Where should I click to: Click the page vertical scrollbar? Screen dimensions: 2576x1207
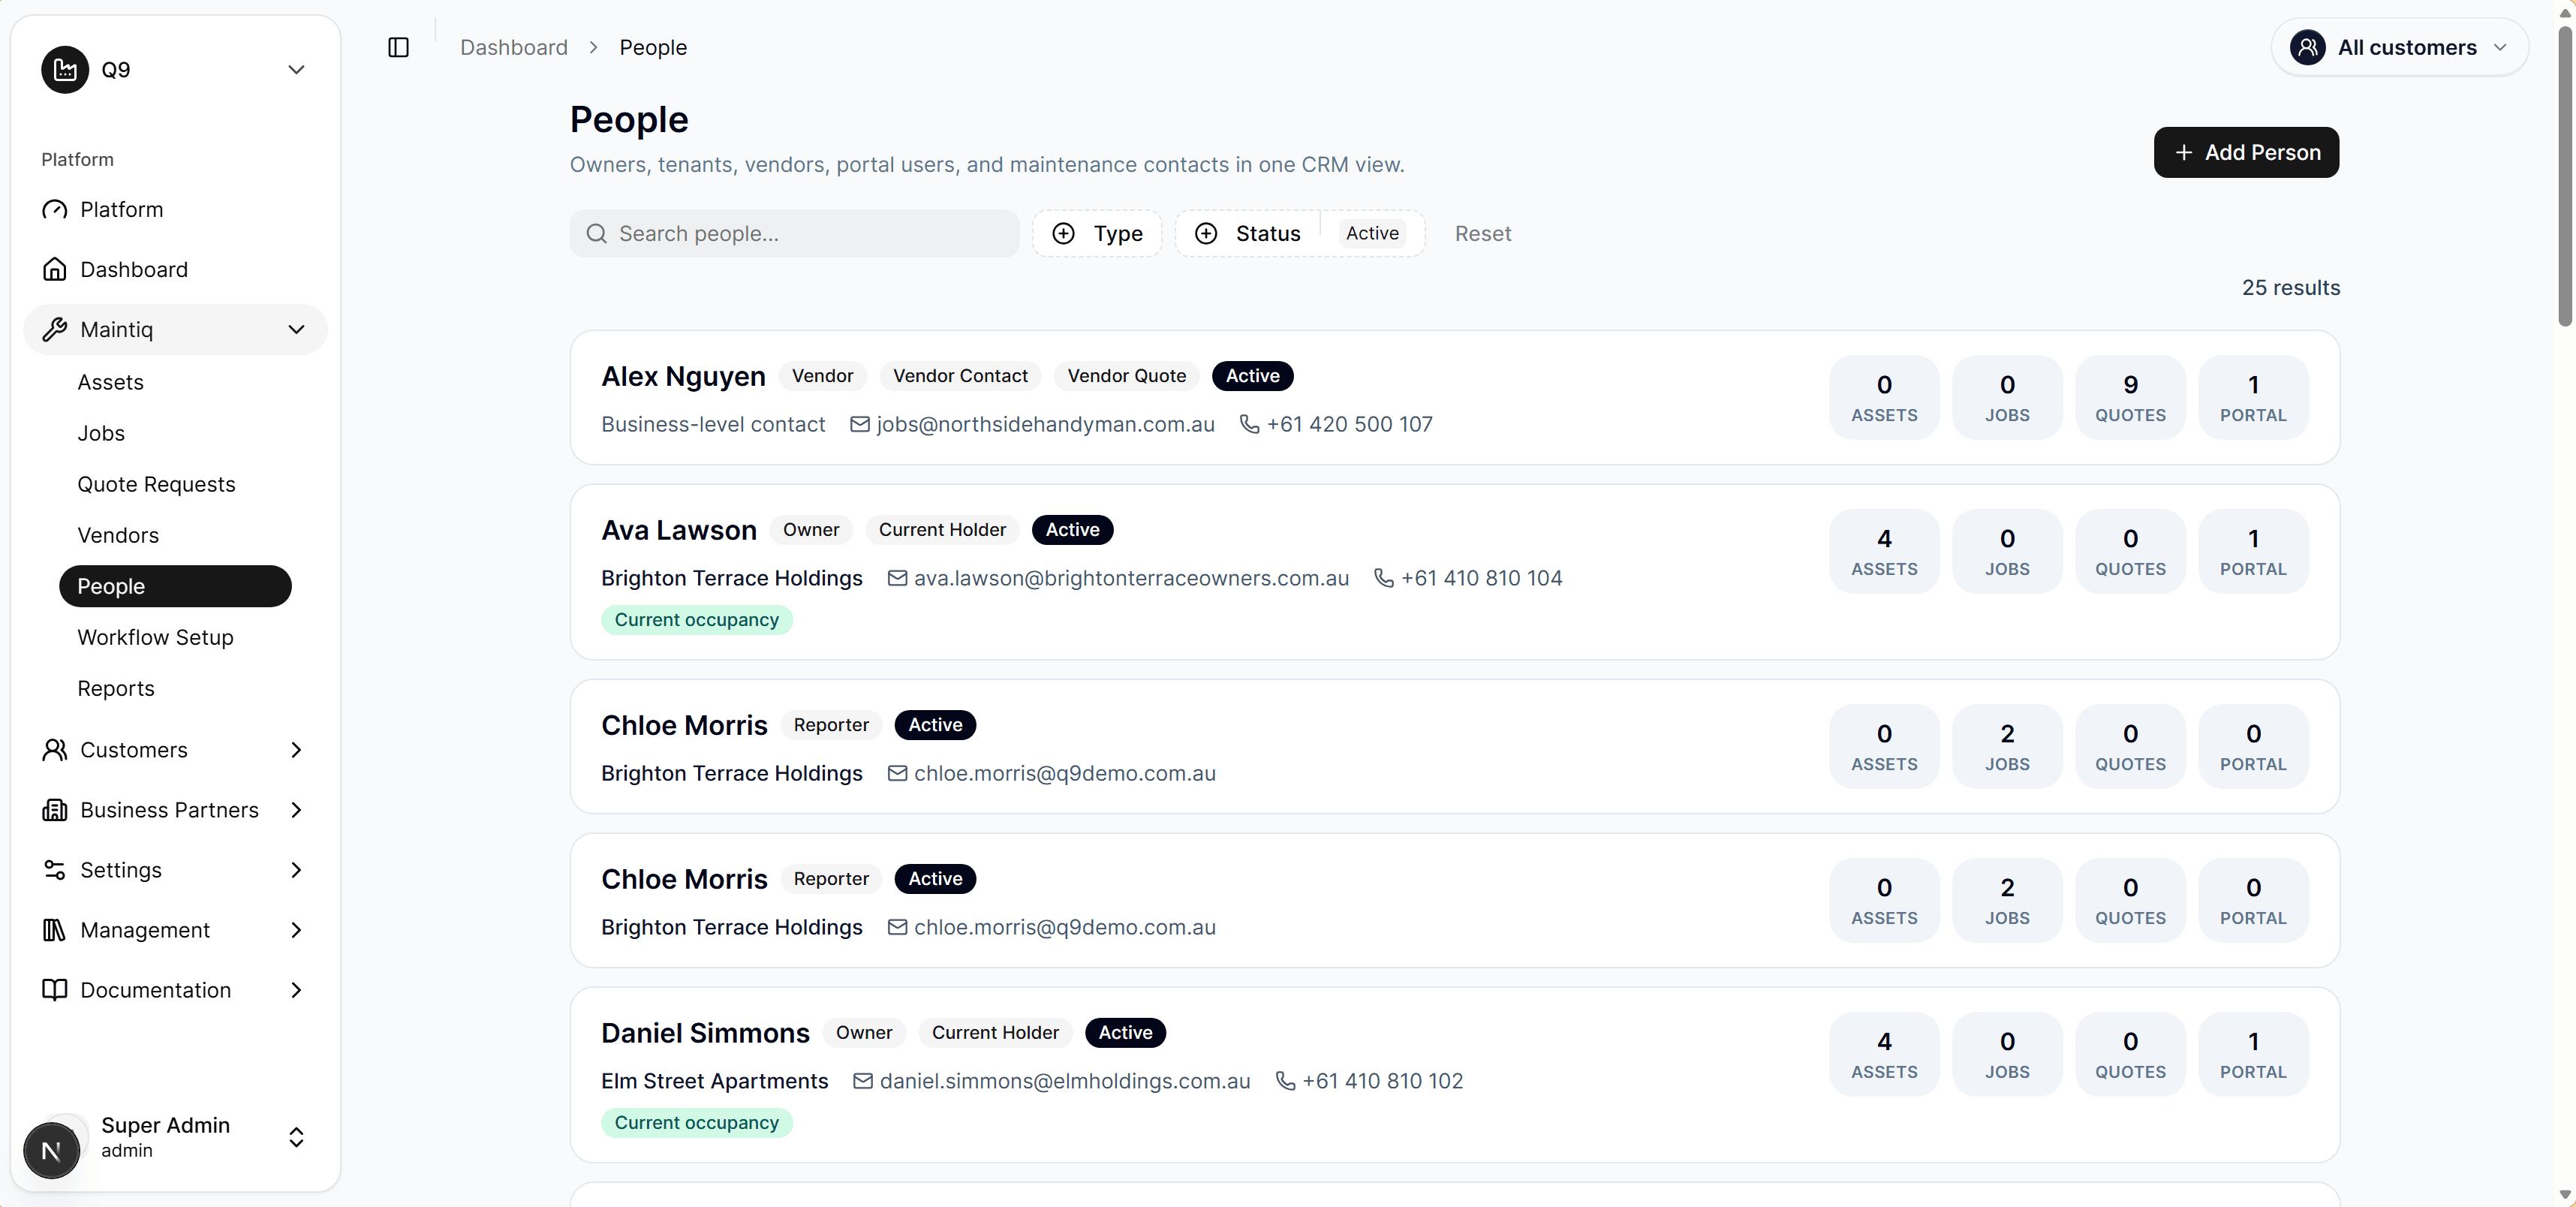coord(2565,175)
